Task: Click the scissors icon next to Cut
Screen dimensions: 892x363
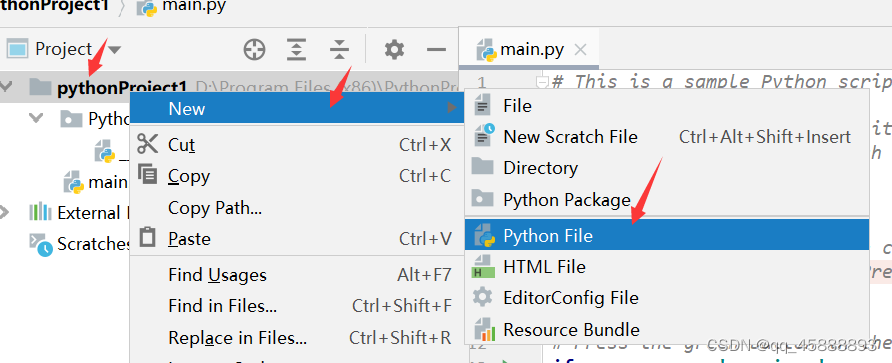Action: point(147,144)
